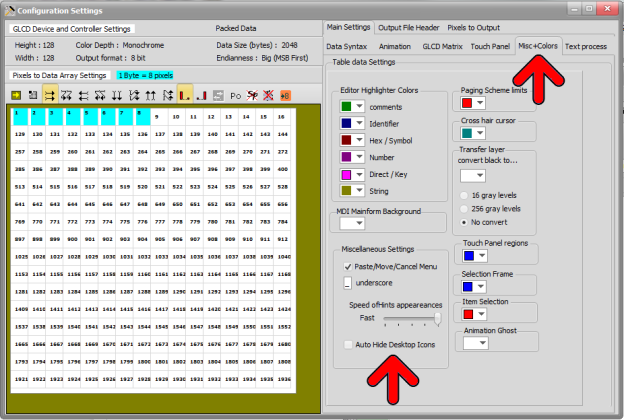Click pixel grid cell 16

click(281, 117)
